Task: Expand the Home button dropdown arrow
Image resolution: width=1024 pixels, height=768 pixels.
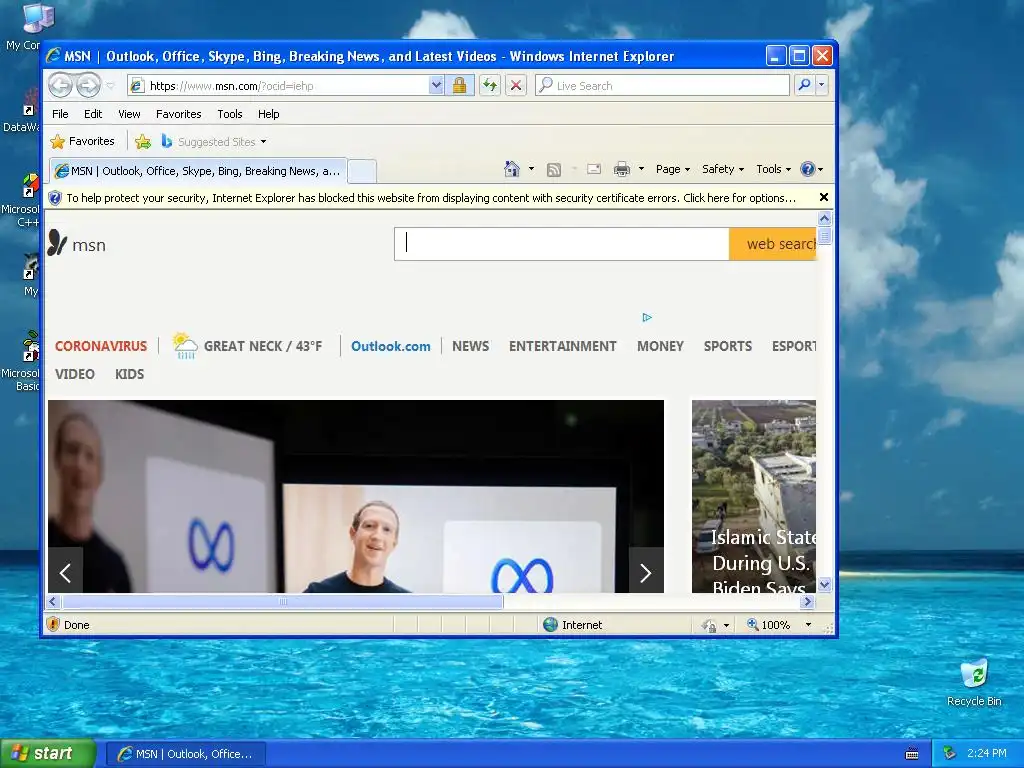Action: 531,169
